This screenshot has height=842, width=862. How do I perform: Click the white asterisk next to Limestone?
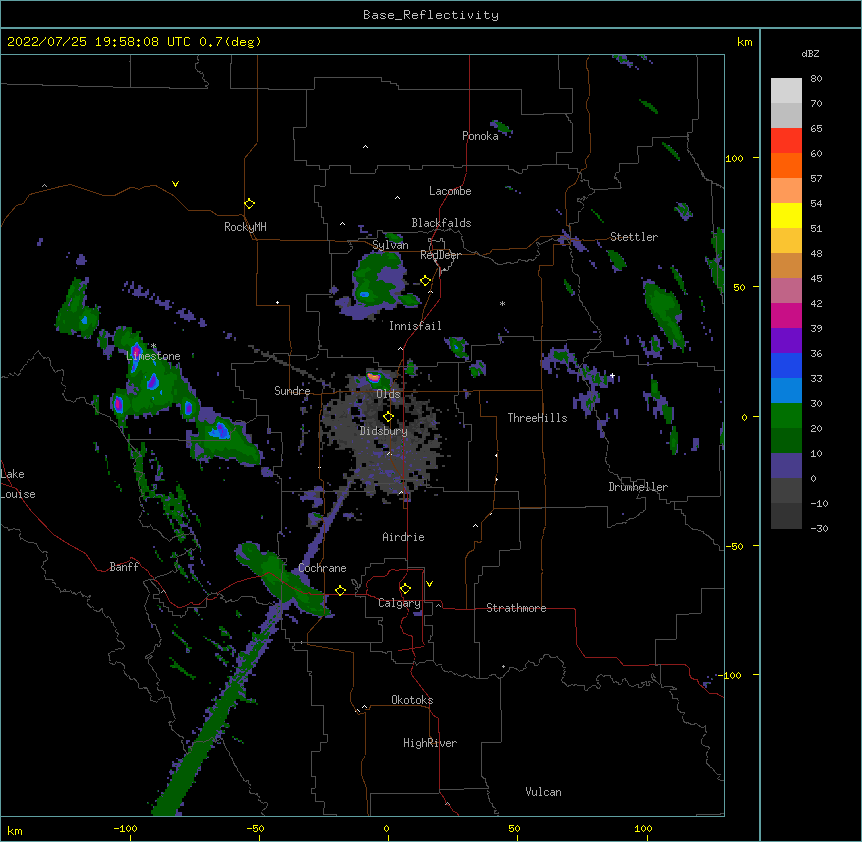[154, 346]
